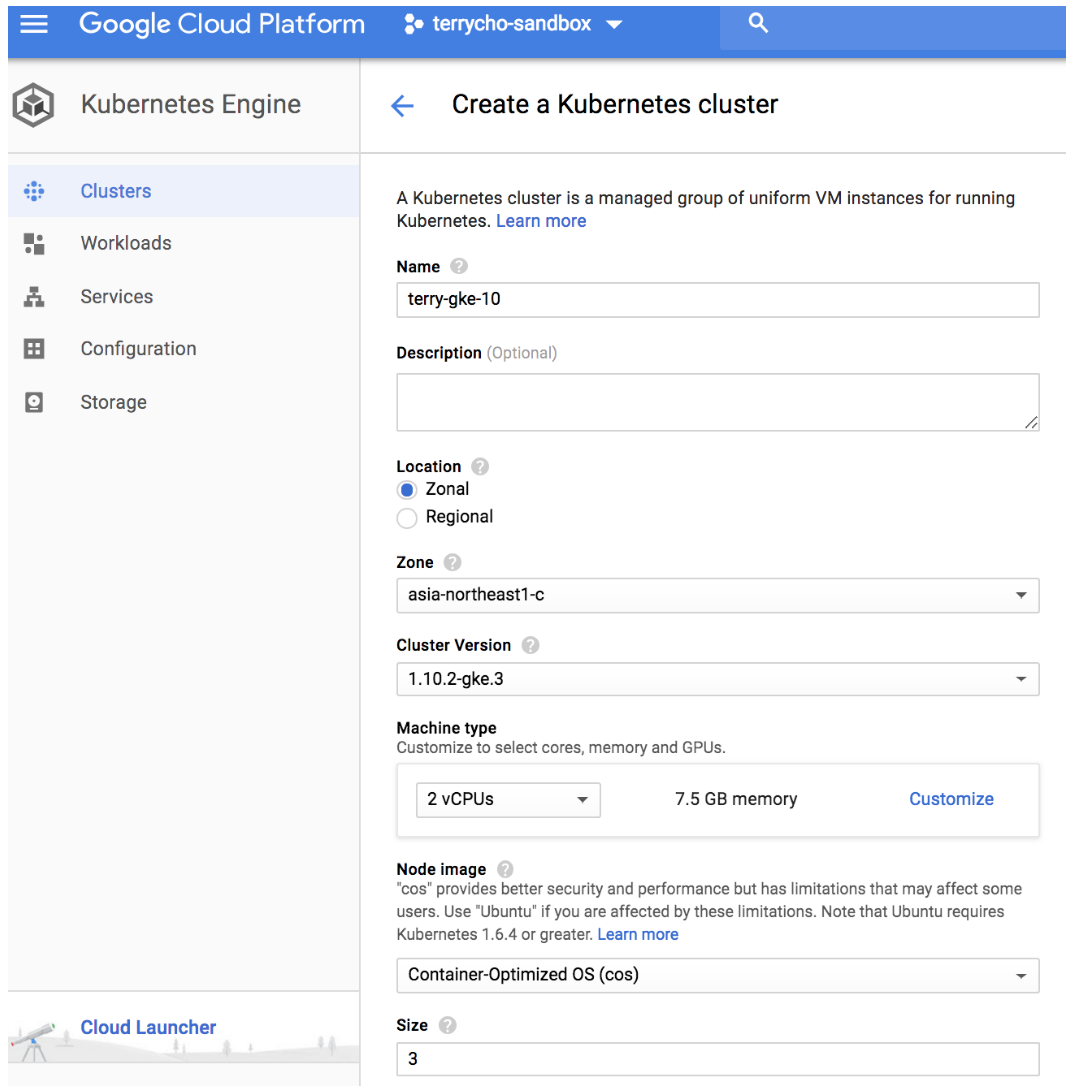
Task: Open the Cluster Version dropdown 1.10.2-gke.3
Action: (717, 679)
